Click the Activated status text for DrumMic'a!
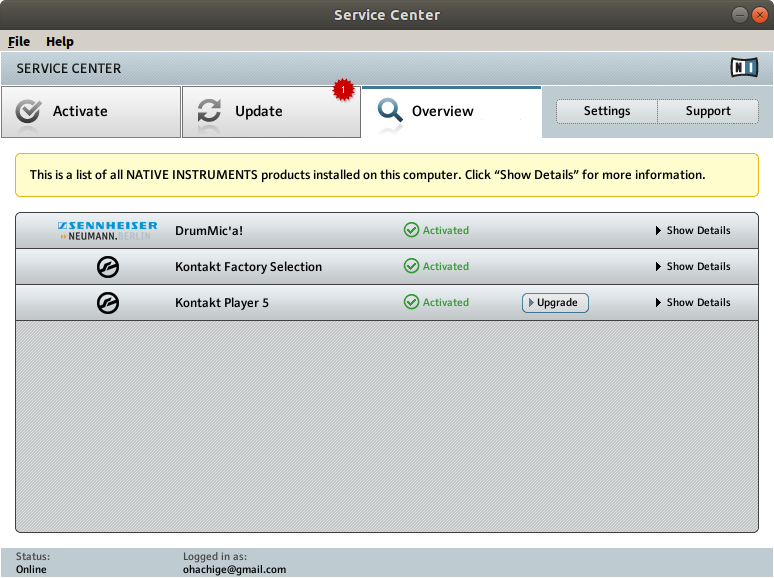This screenshot has height=578, width=774. click(446, 231)
